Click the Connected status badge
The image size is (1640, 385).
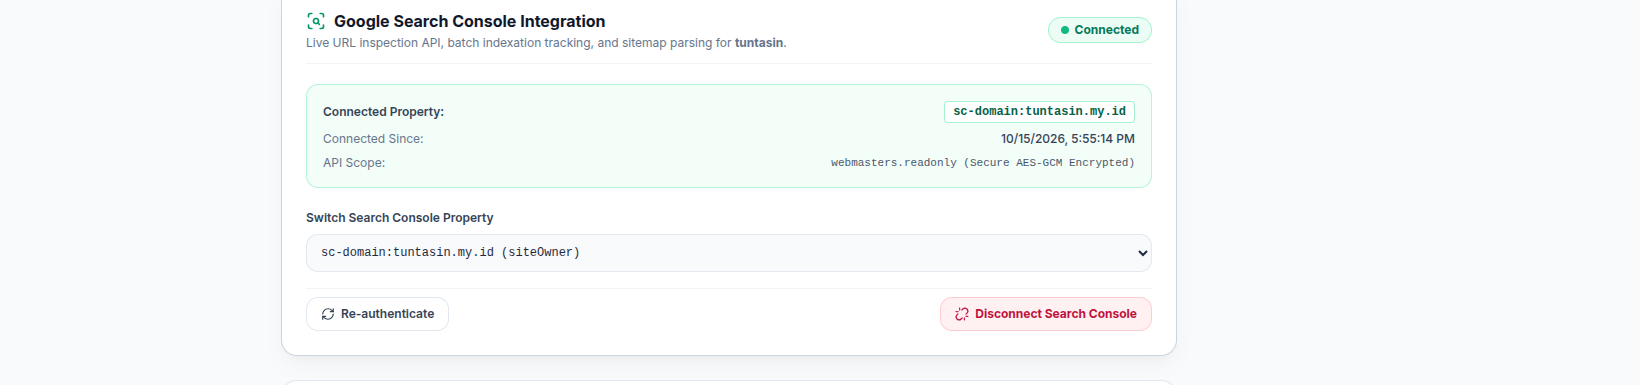click(x=1100, y=30)
